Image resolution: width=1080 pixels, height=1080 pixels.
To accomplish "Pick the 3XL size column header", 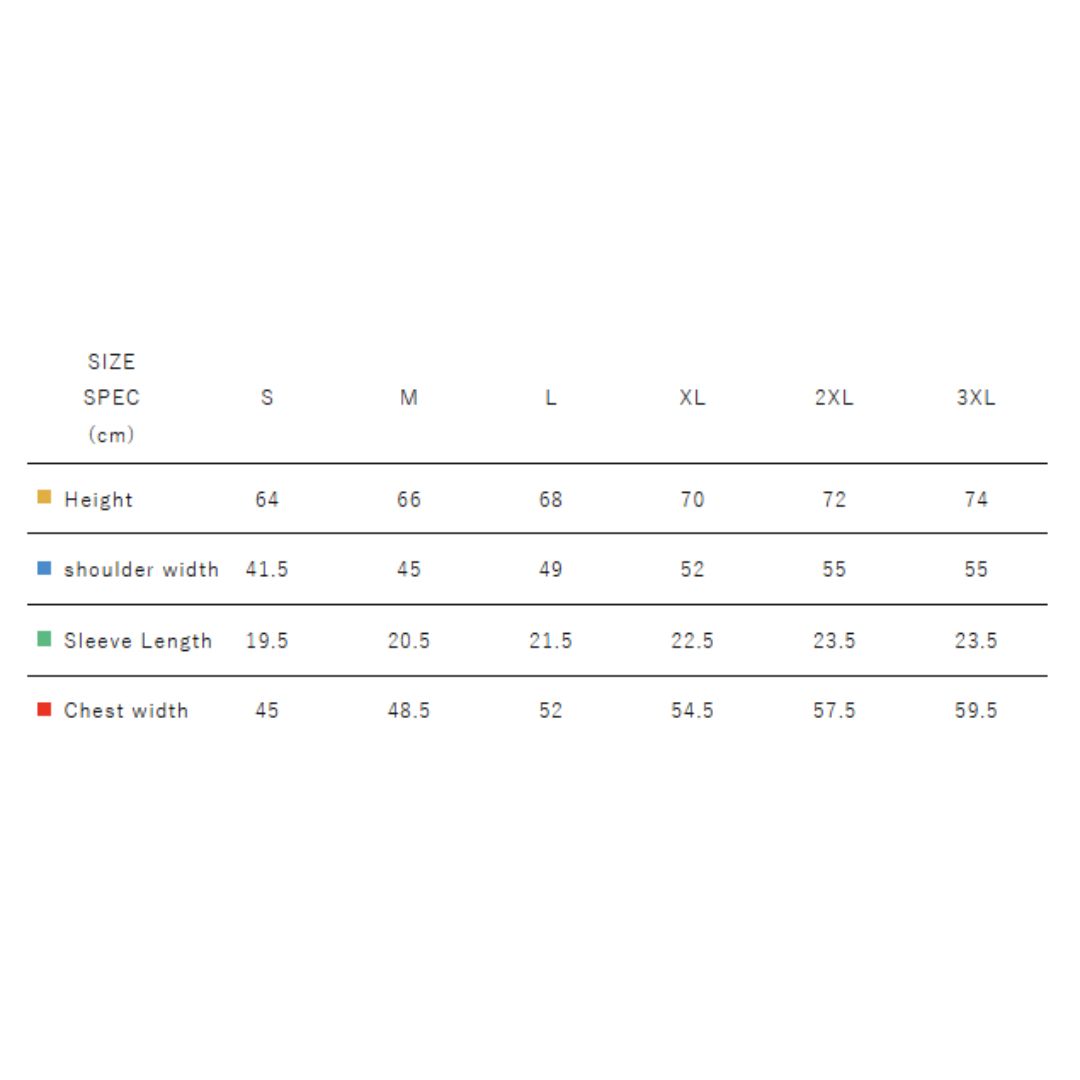I will [976, 398].
